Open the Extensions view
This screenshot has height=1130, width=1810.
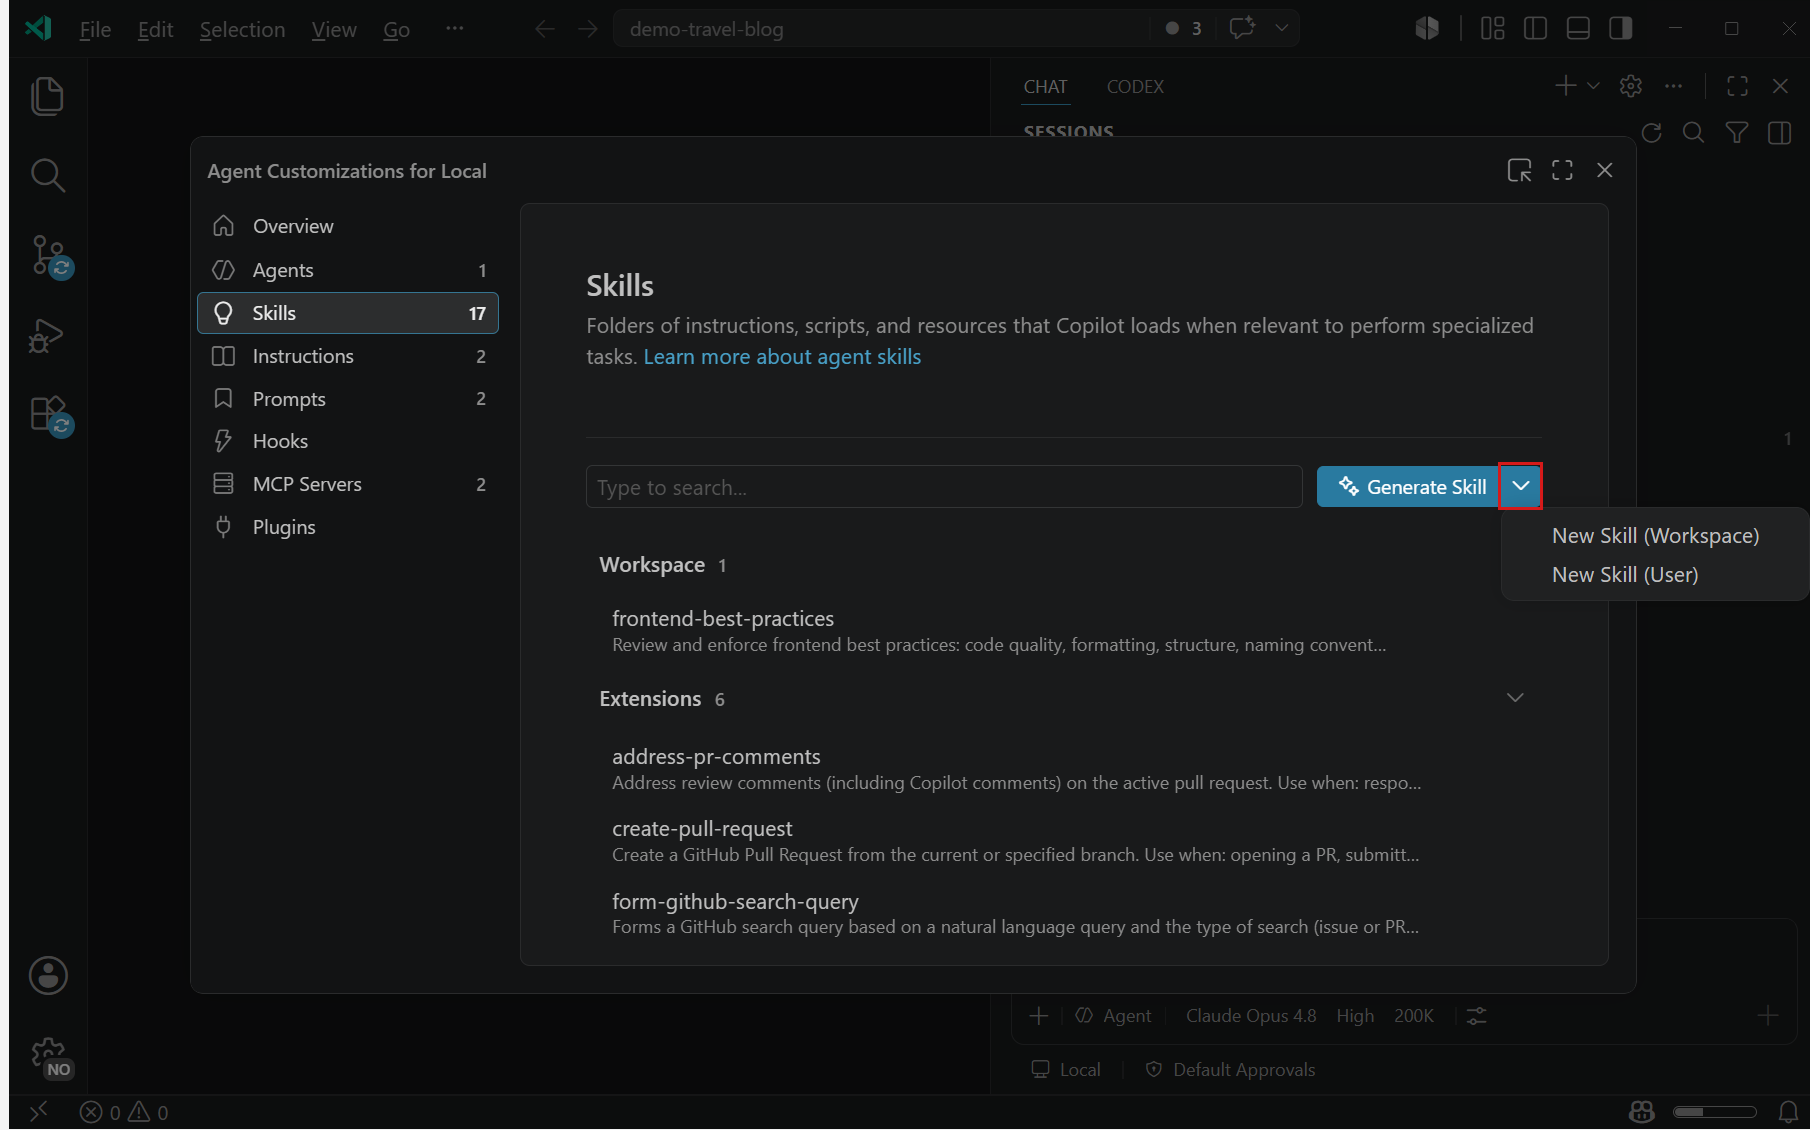[x=47, y=415]
